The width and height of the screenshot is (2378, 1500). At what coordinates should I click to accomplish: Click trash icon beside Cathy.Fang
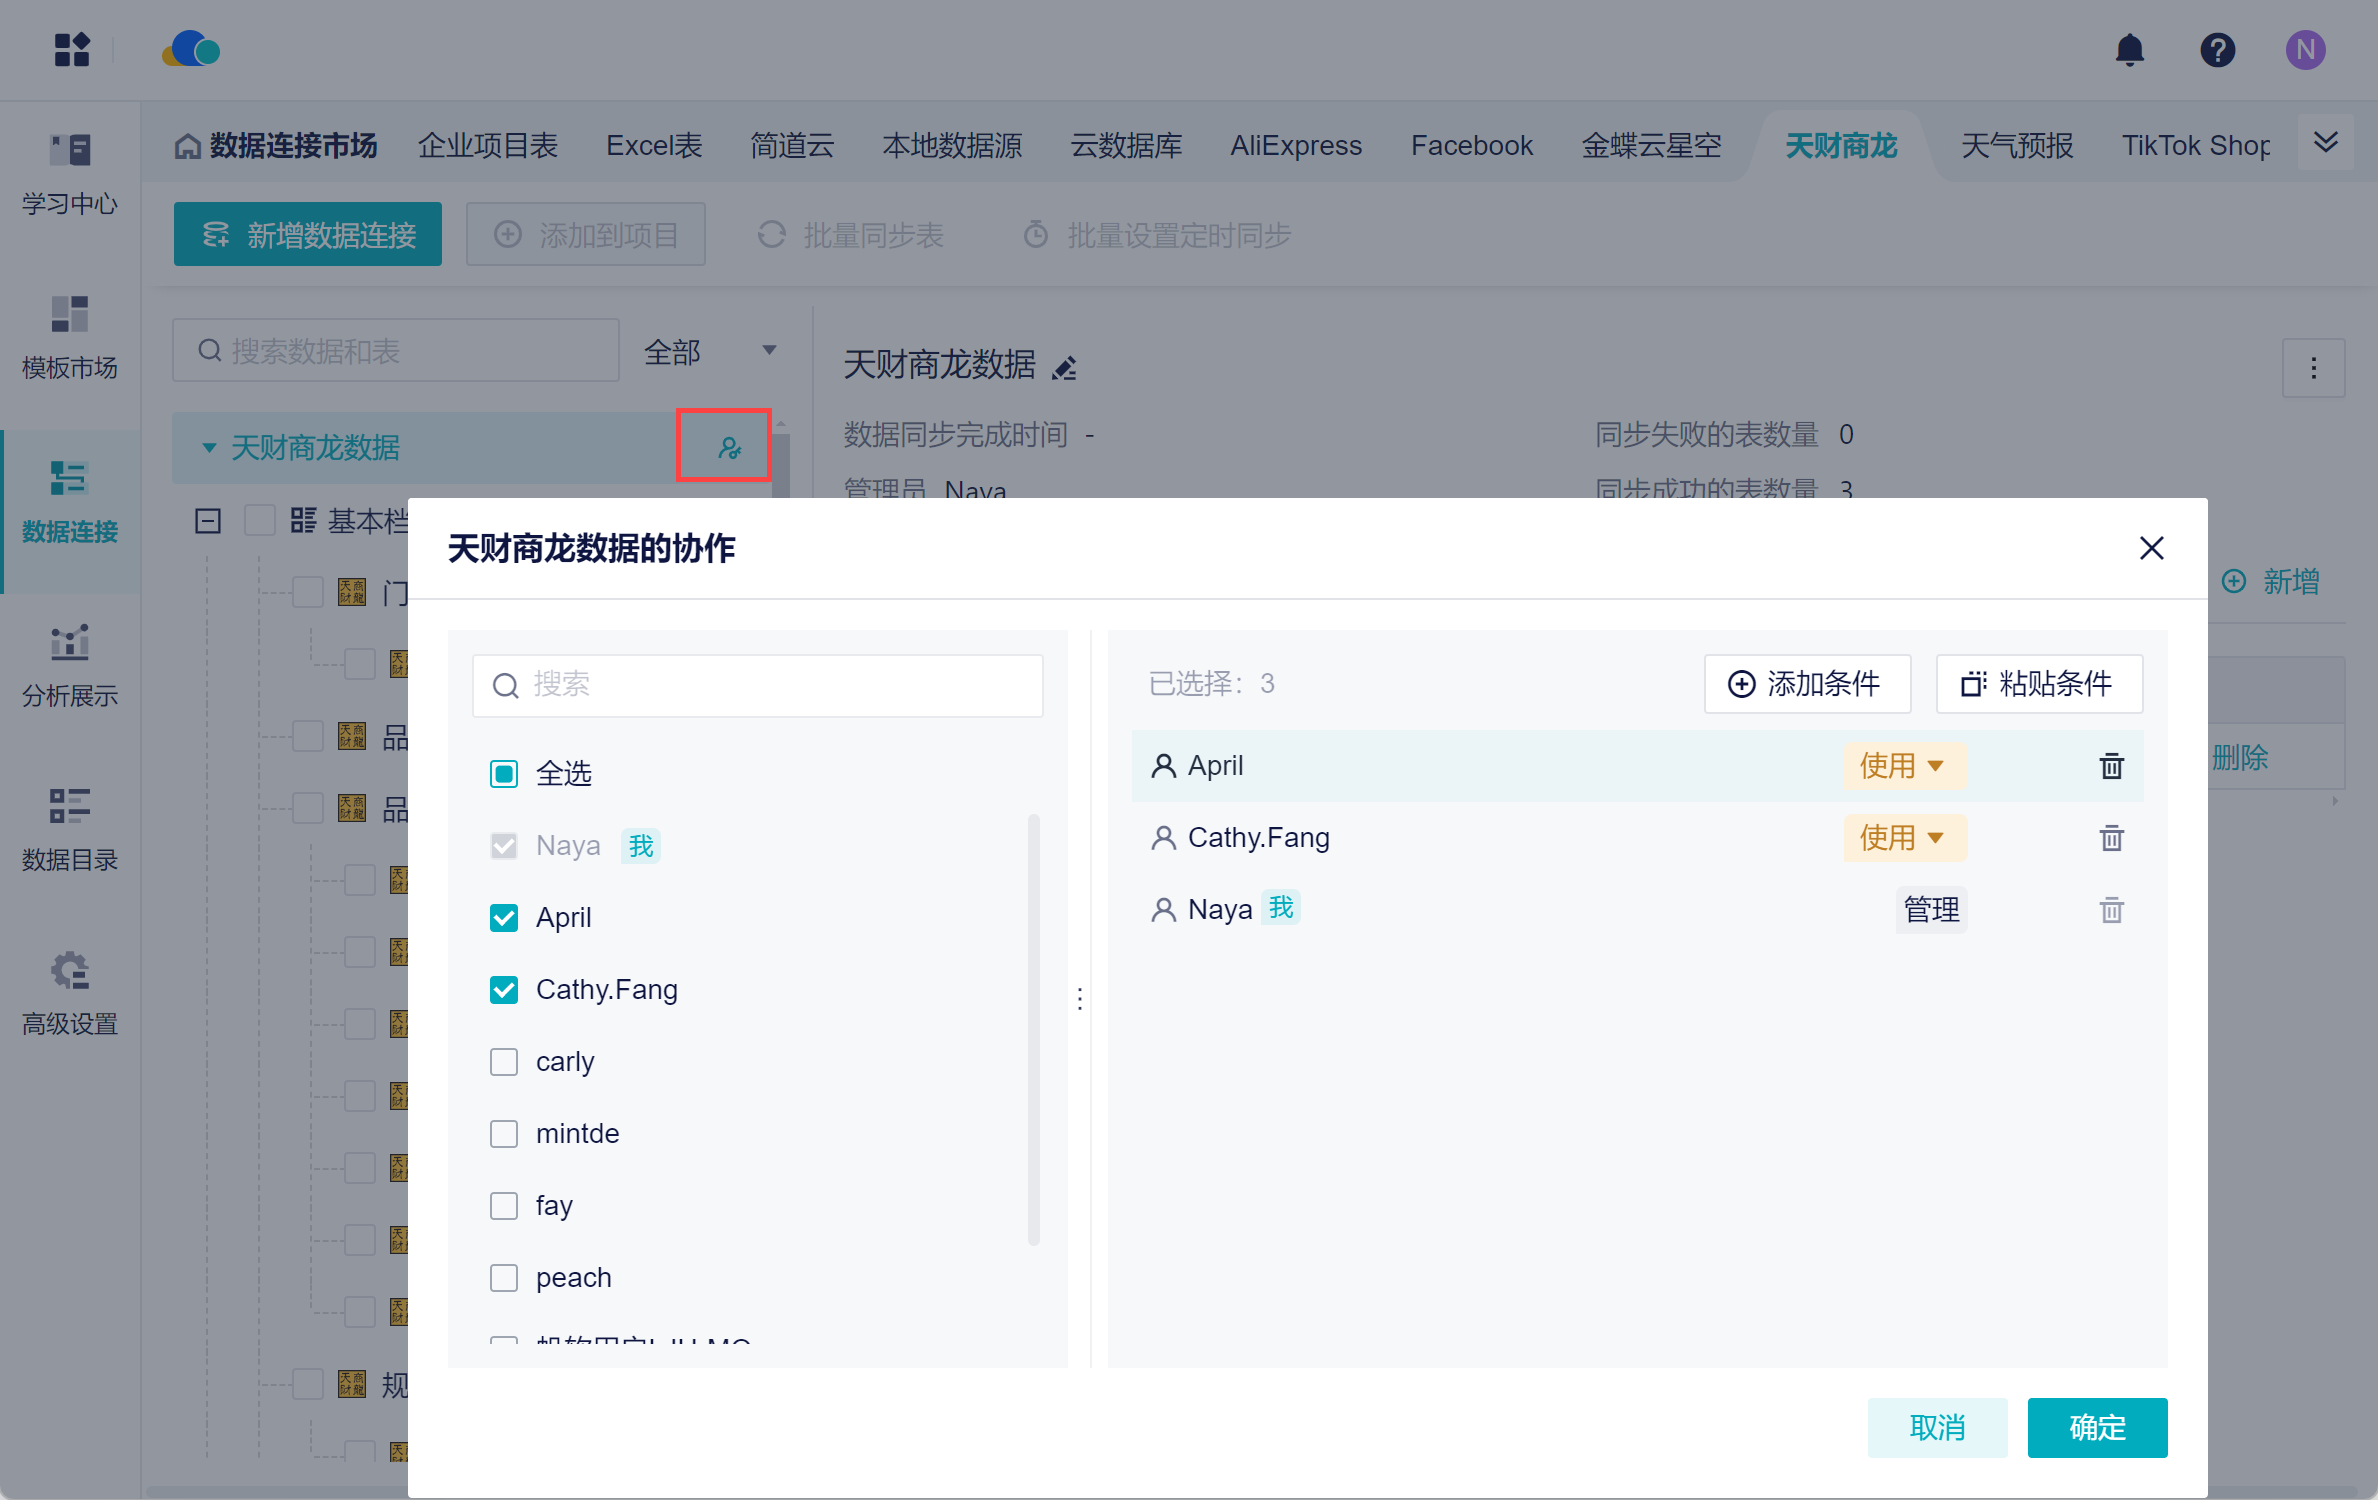pyautogui.click(x=2111, y=838)
